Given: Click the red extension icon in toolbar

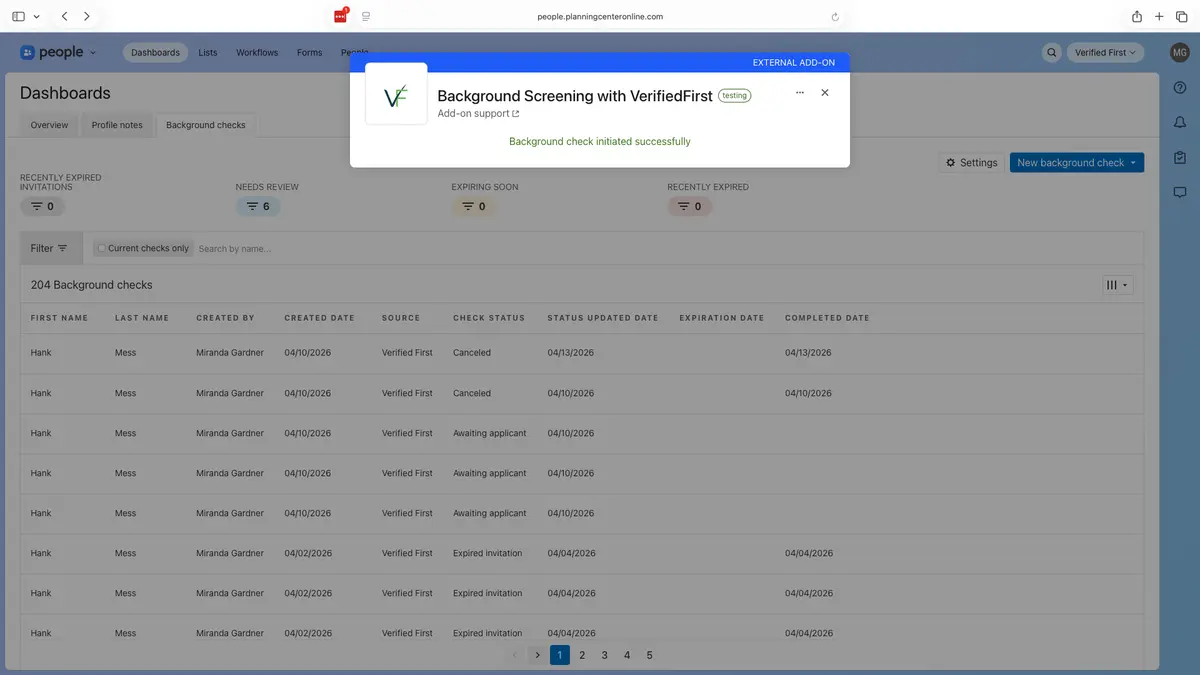Looking at the screenshot, I should pyautogui.click(x=340, y=16).
